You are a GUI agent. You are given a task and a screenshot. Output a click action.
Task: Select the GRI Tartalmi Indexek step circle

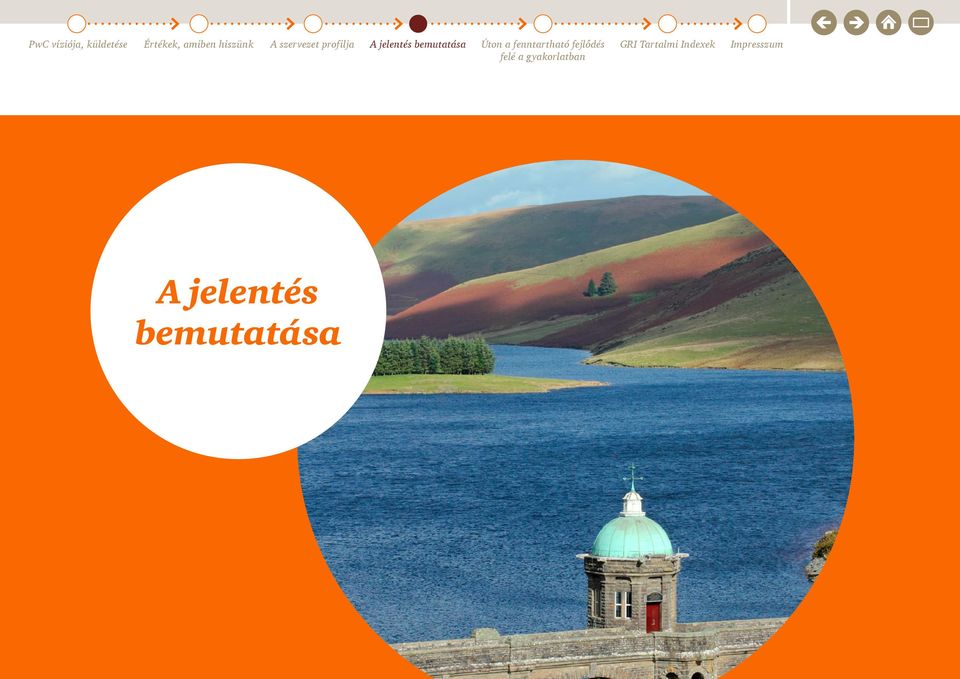(667, 24)
